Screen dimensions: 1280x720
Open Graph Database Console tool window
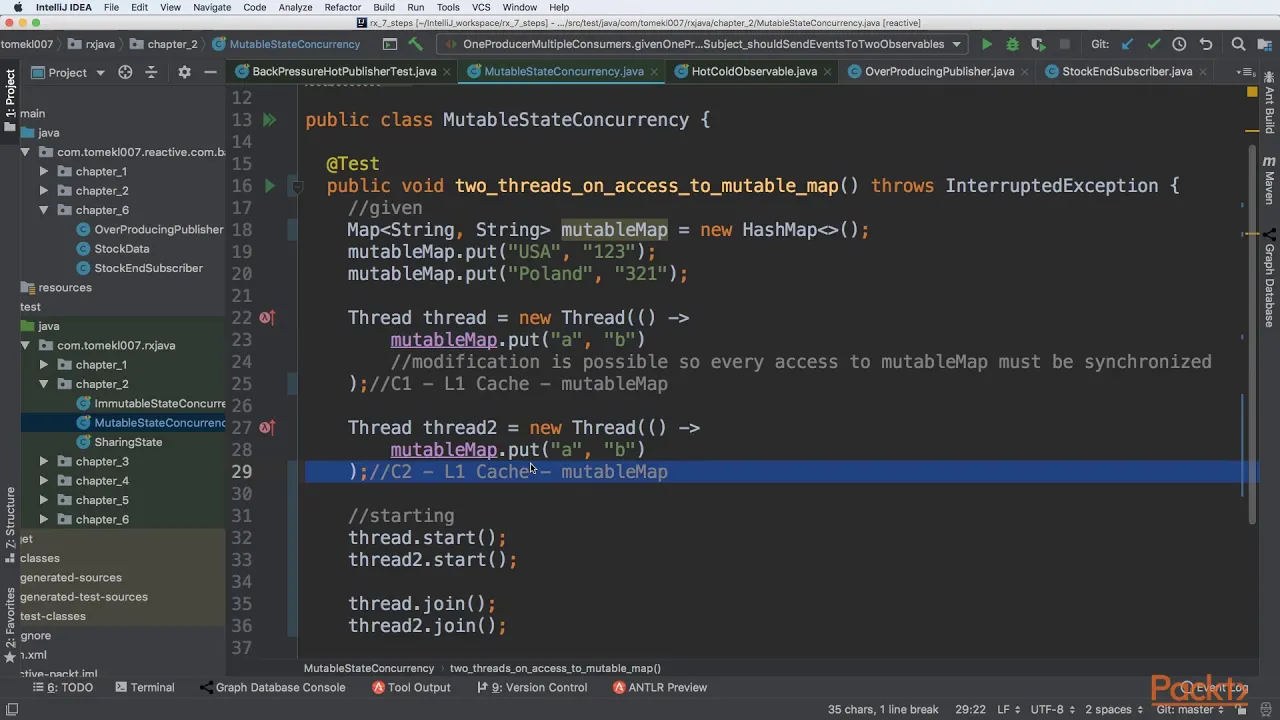click(x=272, y=688)
